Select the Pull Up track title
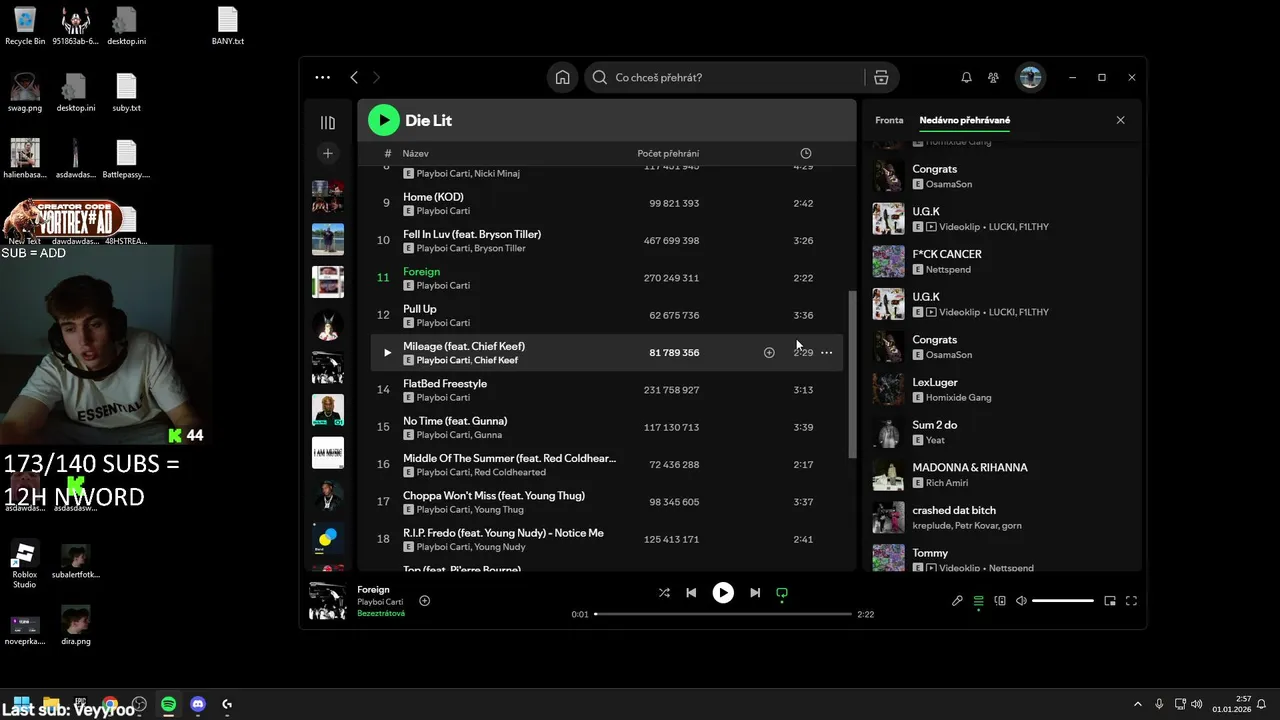 [x=420, y=309]
